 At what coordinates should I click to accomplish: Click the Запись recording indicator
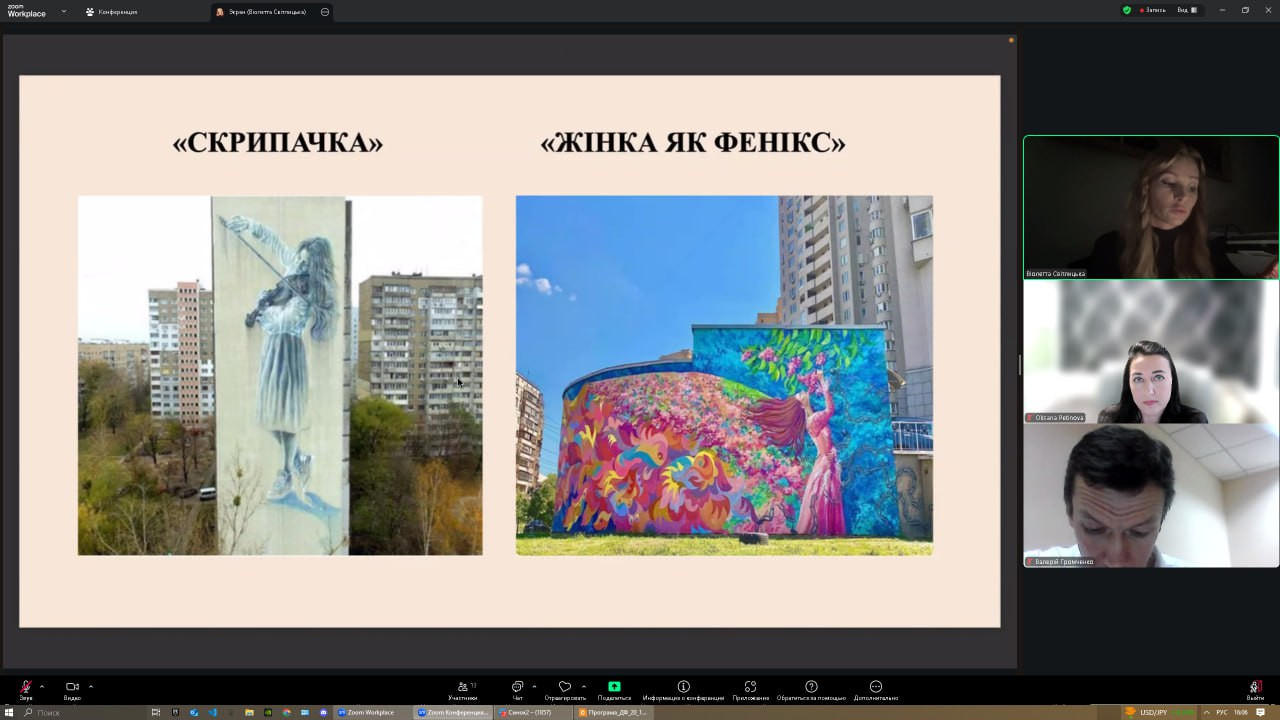(1152, 10)
